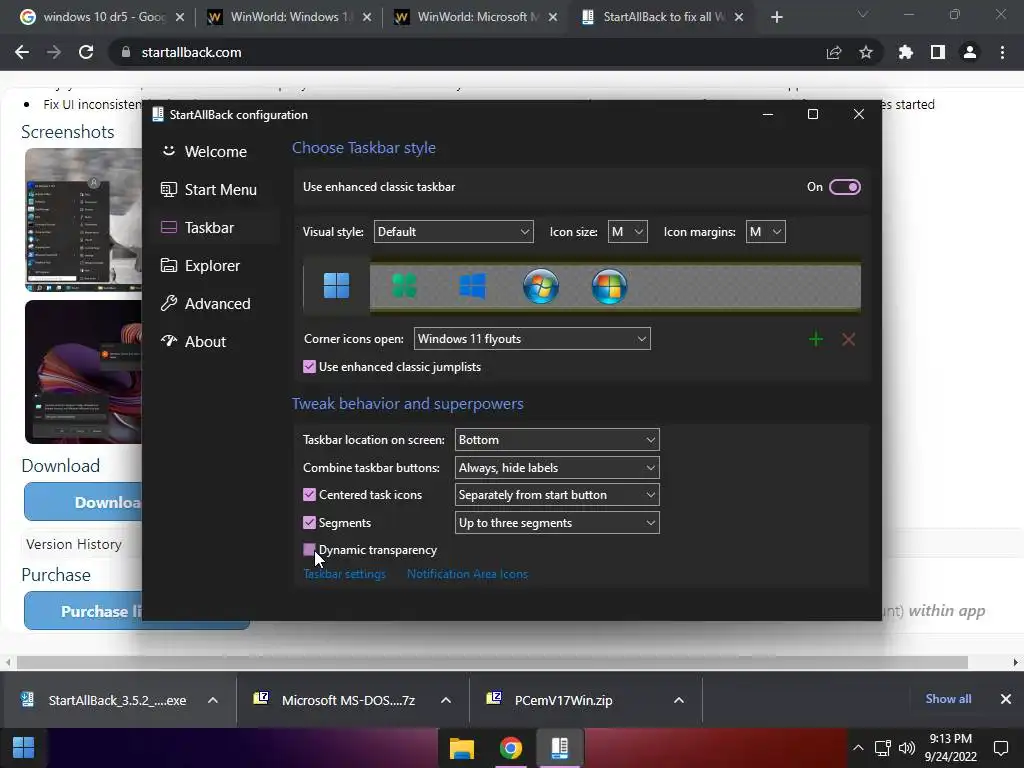The image size is (1024, 768).
Task: Select the first Windows 7 orb start icon
Action: (x=541, y=286)
